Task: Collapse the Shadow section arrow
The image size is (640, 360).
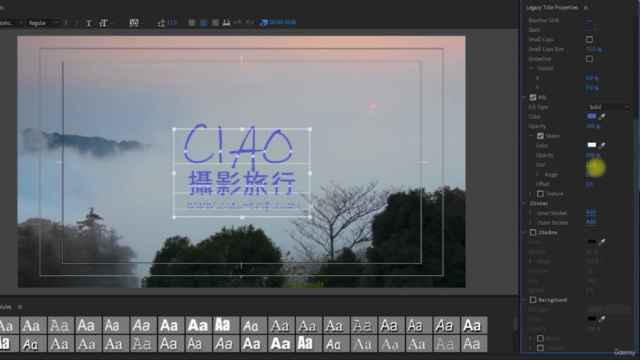Action: click(524, 232)
